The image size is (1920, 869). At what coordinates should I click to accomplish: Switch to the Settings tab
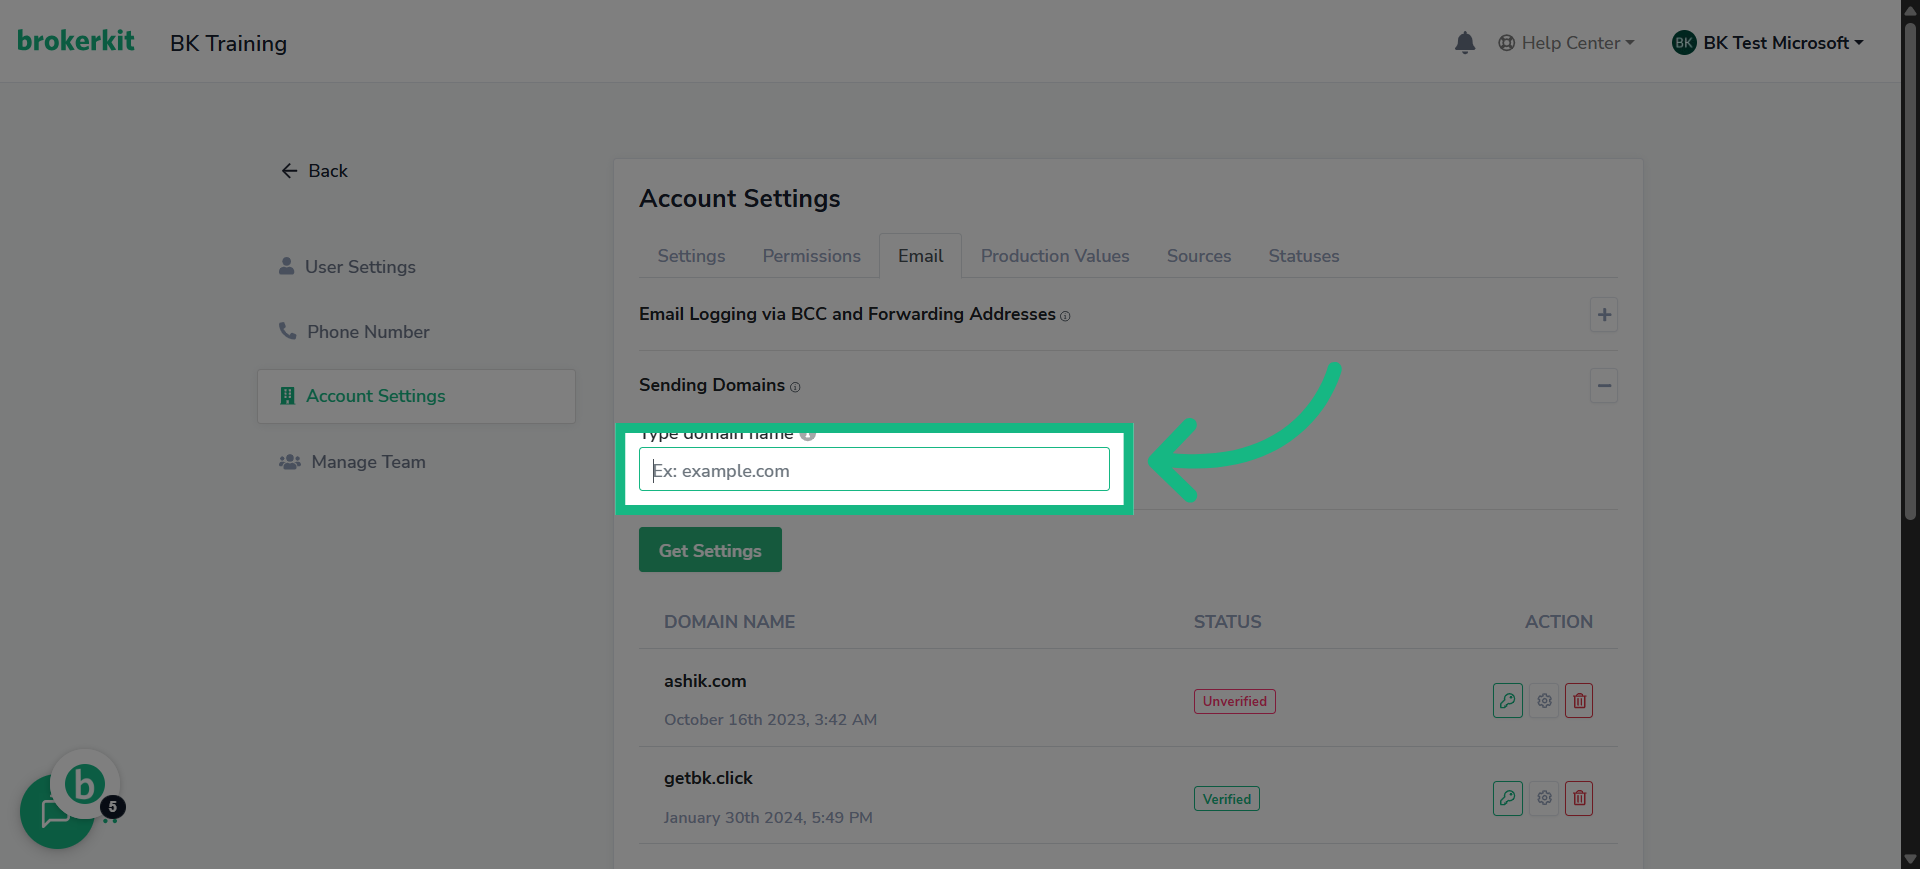[x=691, y=256]
